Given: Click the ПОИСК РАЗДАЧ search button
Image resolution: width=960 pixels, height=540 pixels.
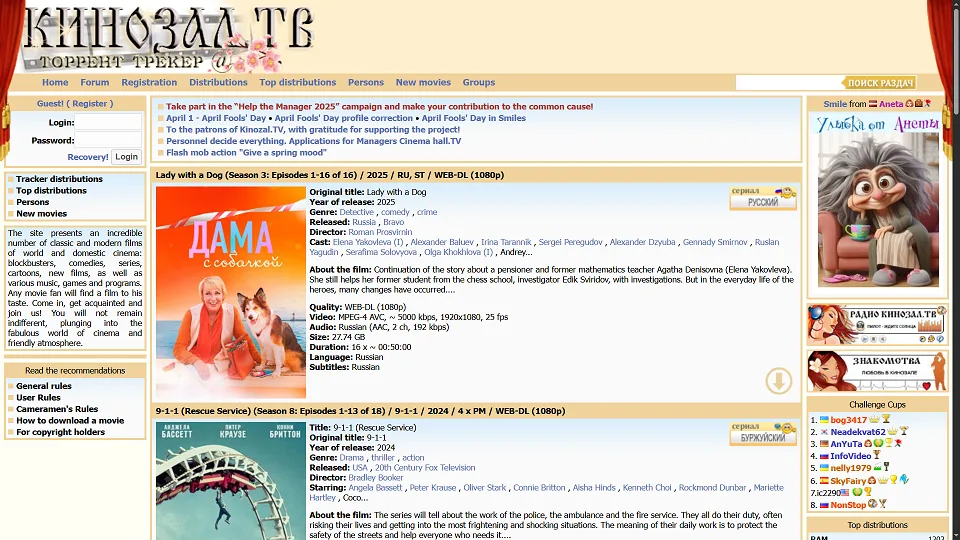Looking at the screenshot, I should click(x=880, y=83).
